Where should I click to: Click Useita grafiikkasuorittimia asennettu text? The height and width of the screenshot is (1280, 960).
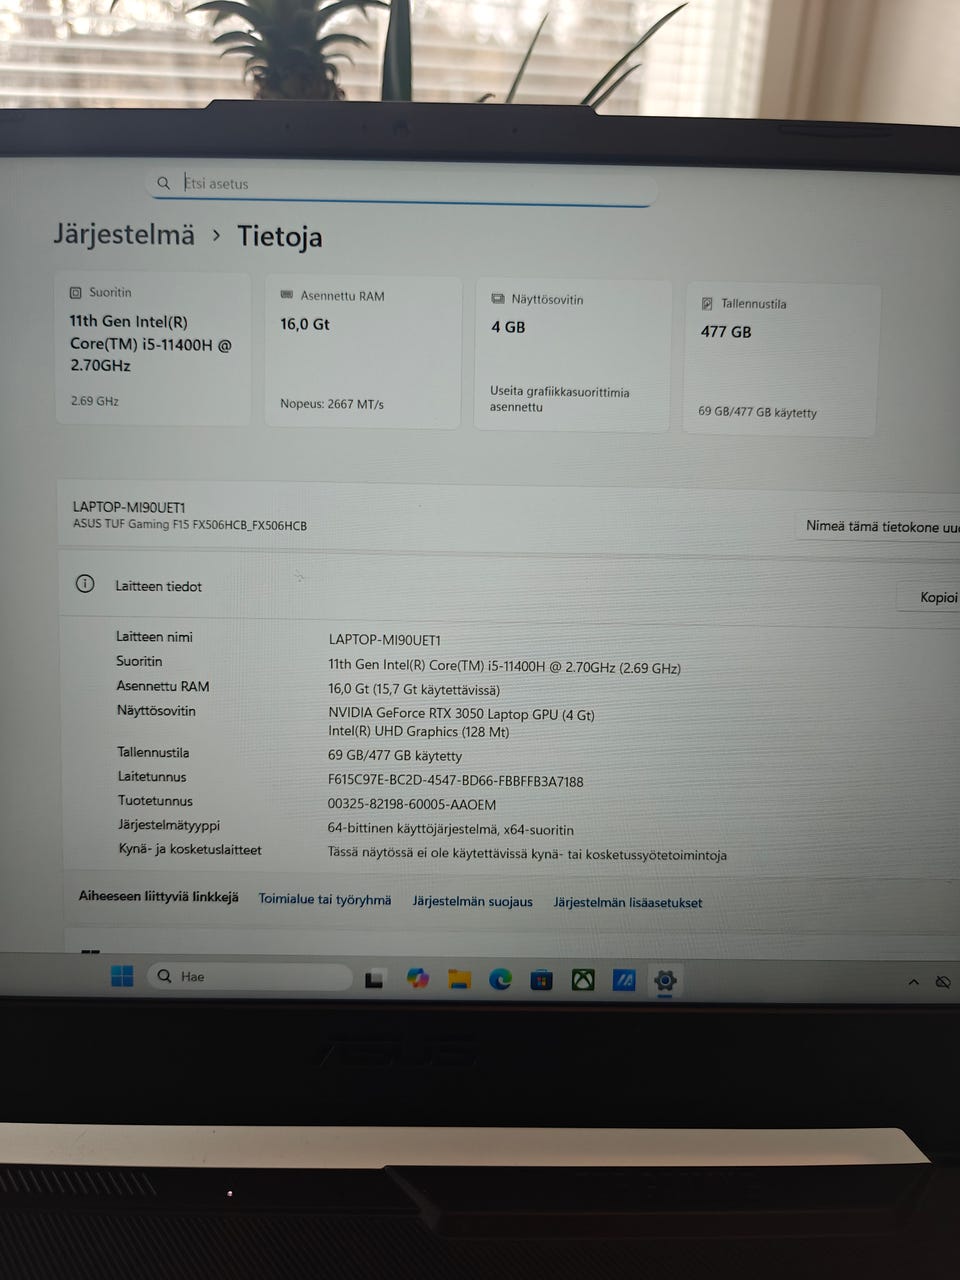point(560,399)
